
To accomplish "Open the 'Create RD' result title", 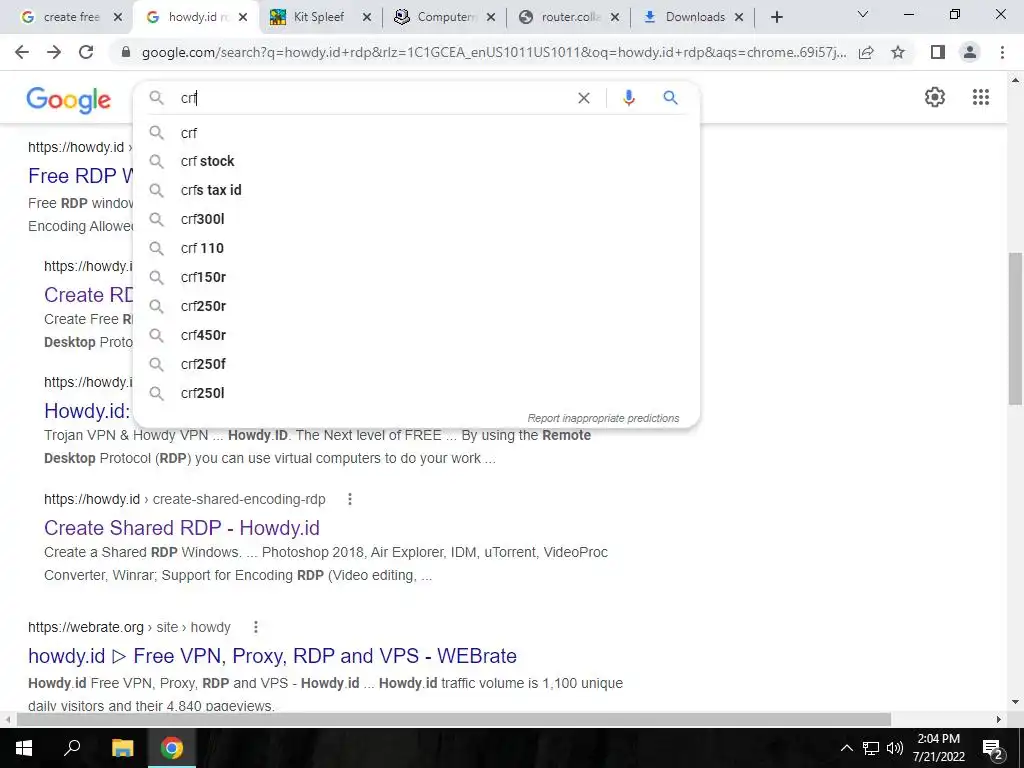I will tap(89, 295).
